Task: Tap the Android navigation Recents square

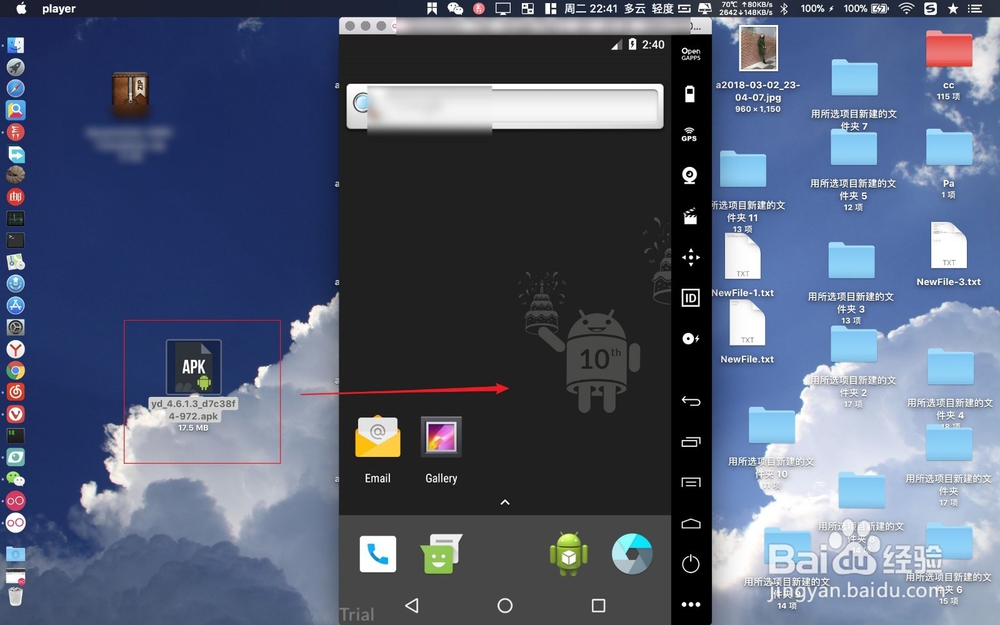Action: [598, 605]
